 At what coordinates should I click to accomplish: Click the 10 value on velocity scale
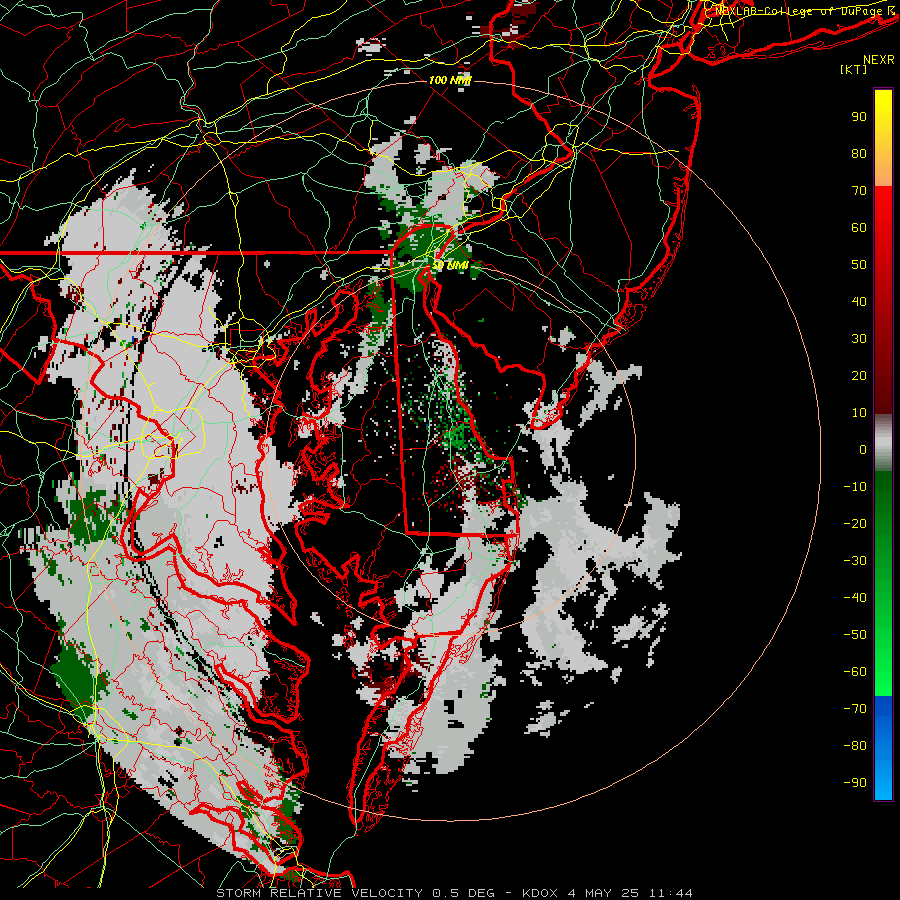859,413
